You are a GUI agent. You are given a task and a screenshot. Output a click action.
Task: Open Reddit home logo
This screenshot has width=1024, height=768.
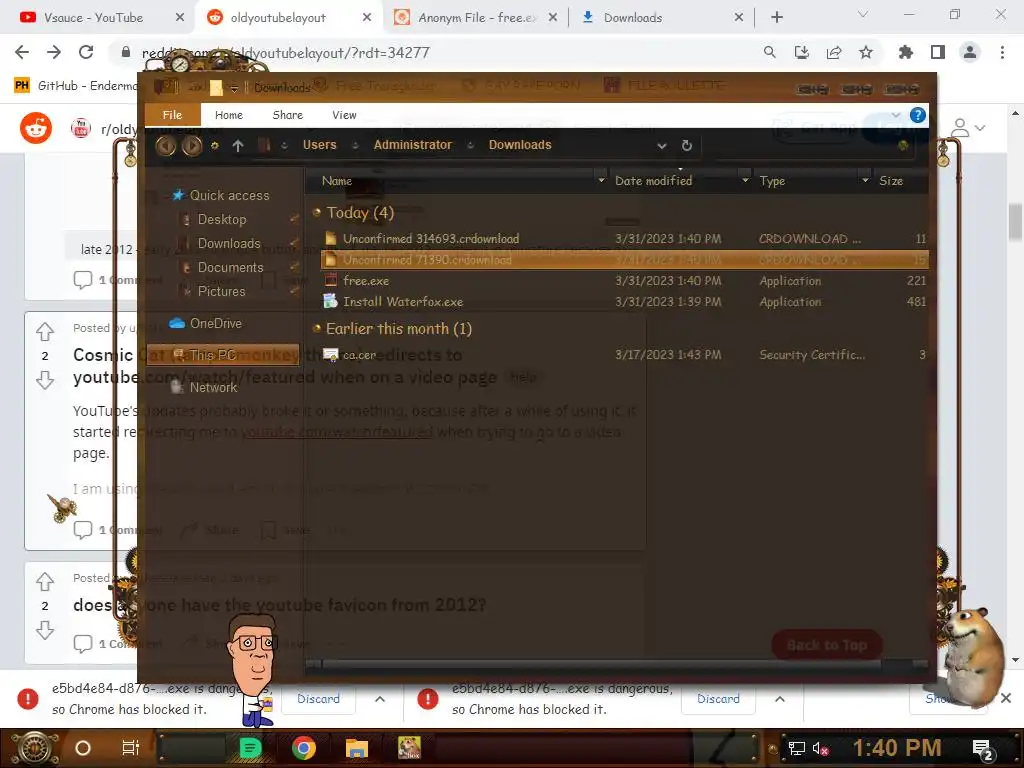point(36,127)
